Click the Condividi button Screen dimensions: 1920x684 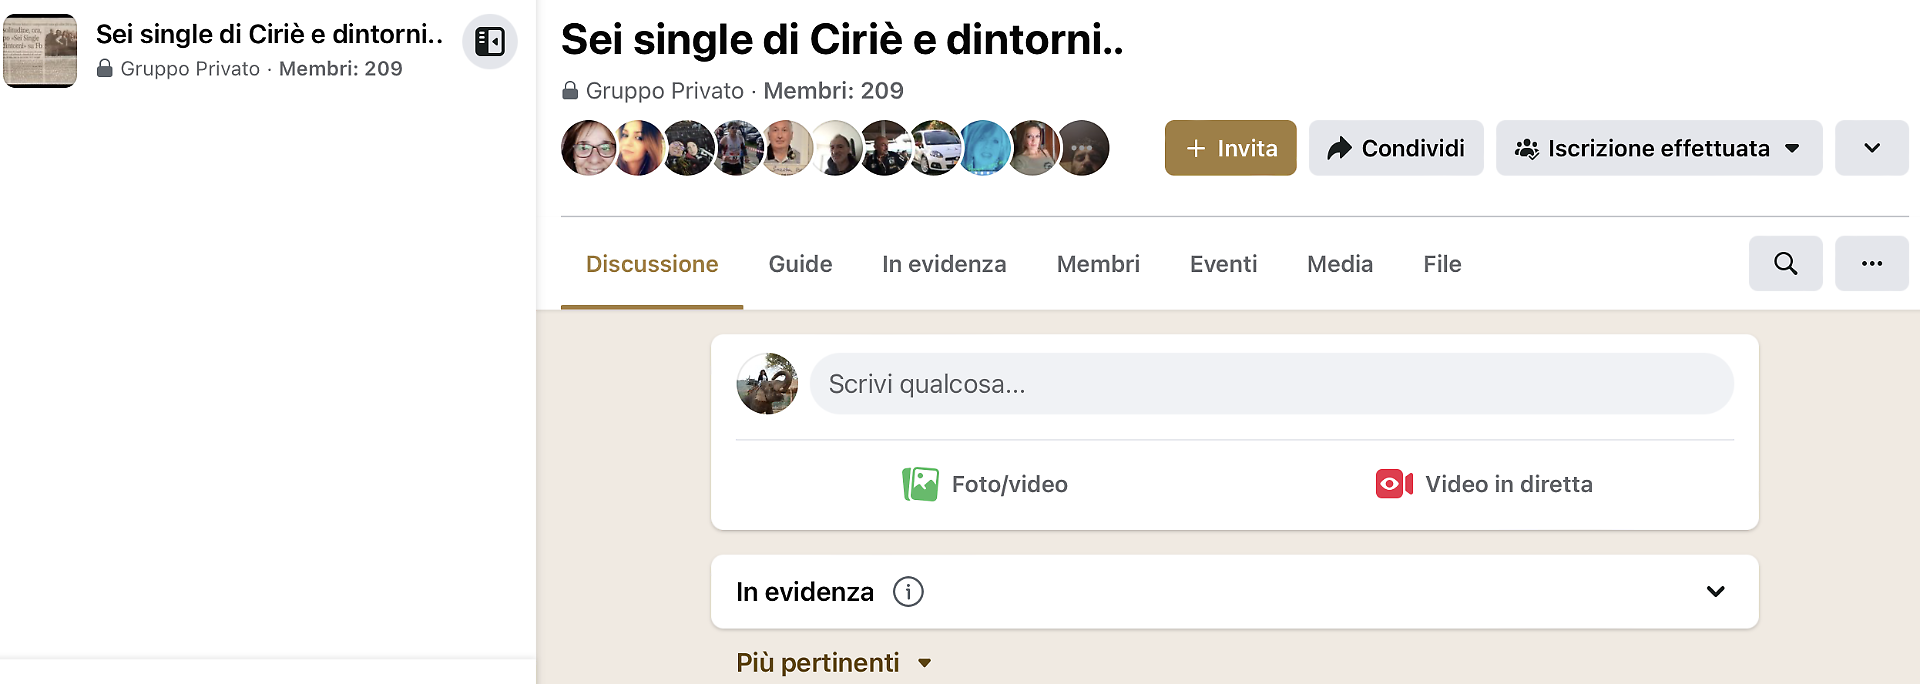click(x=1395, y=148)
